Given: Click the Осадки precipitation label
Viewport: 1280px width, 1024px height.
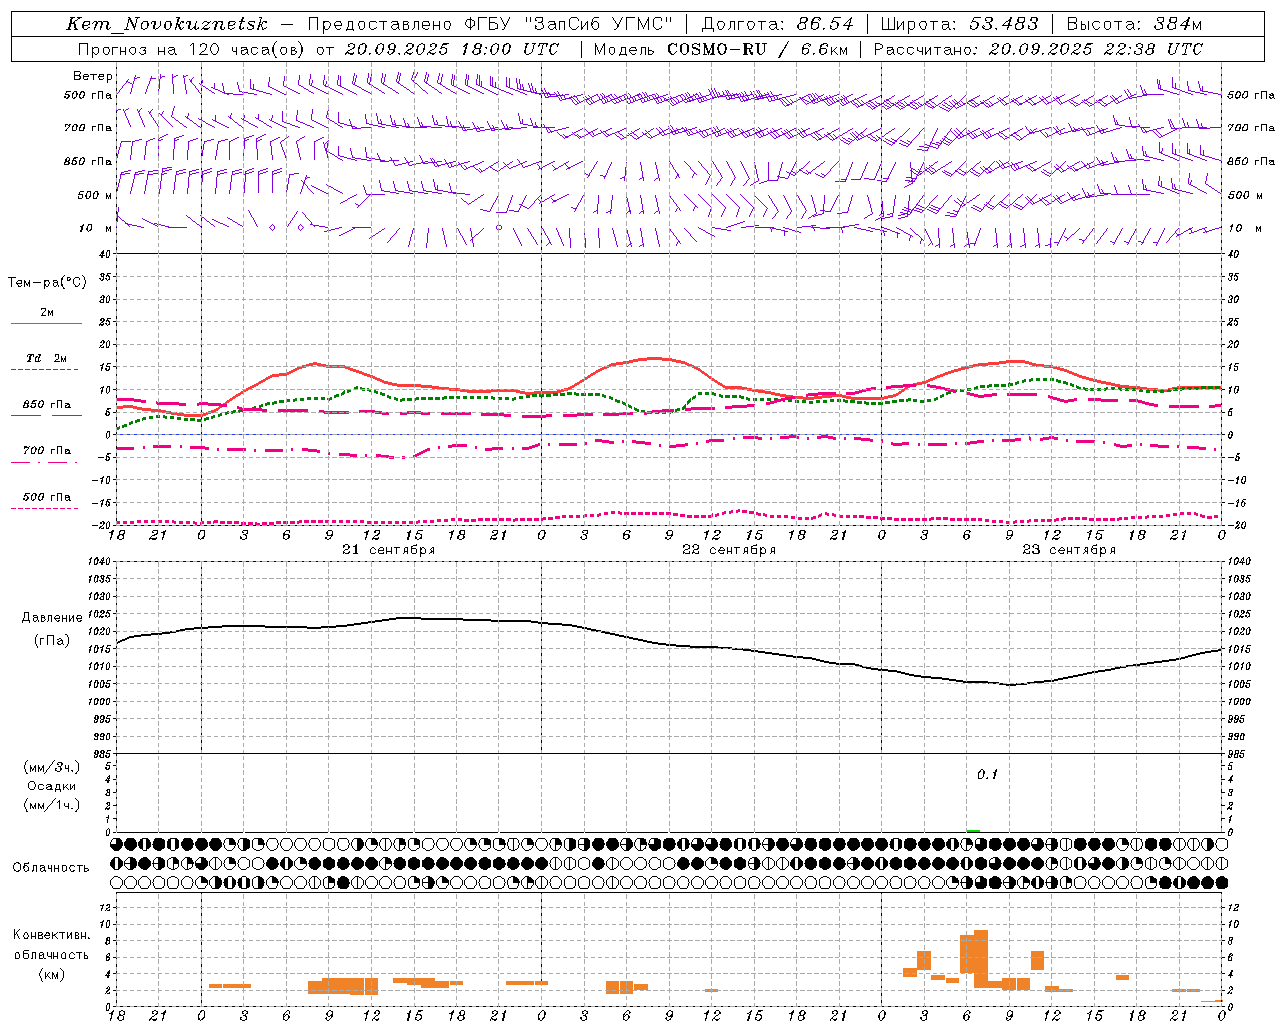Looking at the screenshot, I should pyautogui.click(x=51, y=786).
